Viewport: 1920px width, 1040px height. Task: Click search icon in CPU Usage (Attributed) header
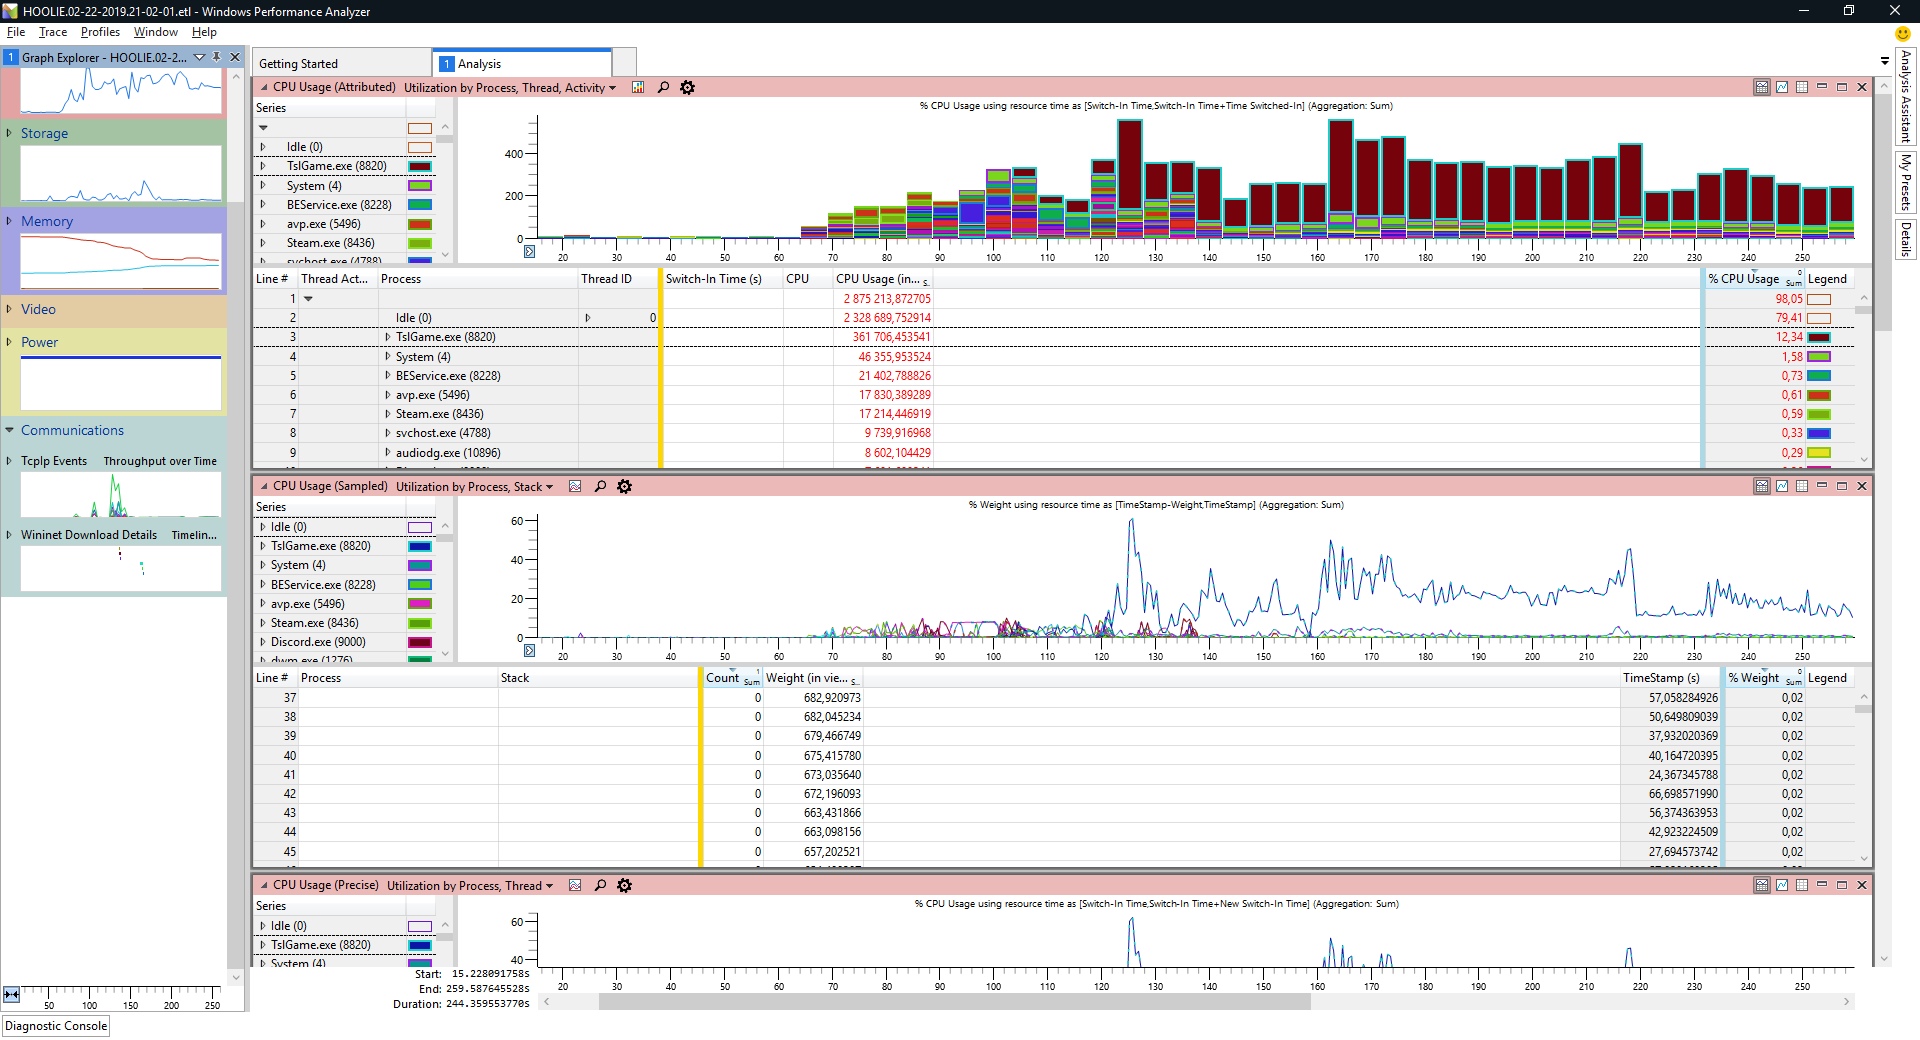tap(663, 88)
